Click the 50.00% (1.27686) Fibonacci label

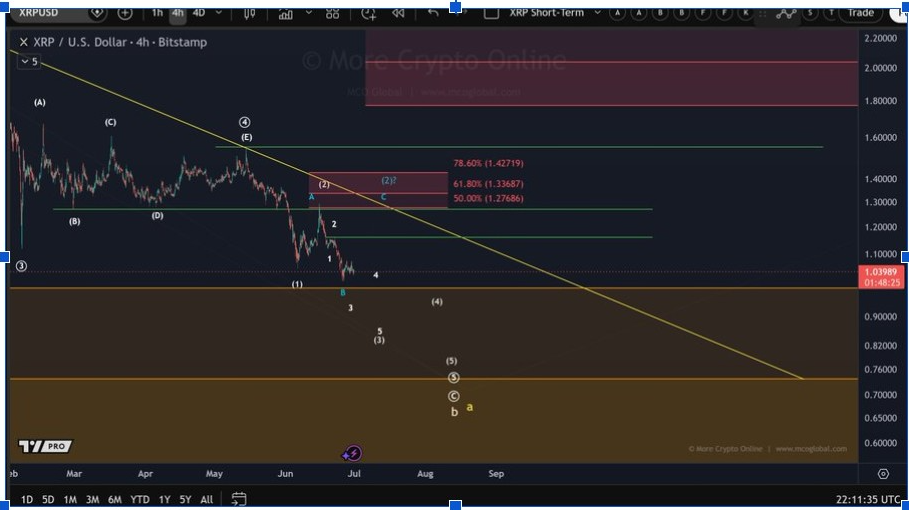(488, 198)
